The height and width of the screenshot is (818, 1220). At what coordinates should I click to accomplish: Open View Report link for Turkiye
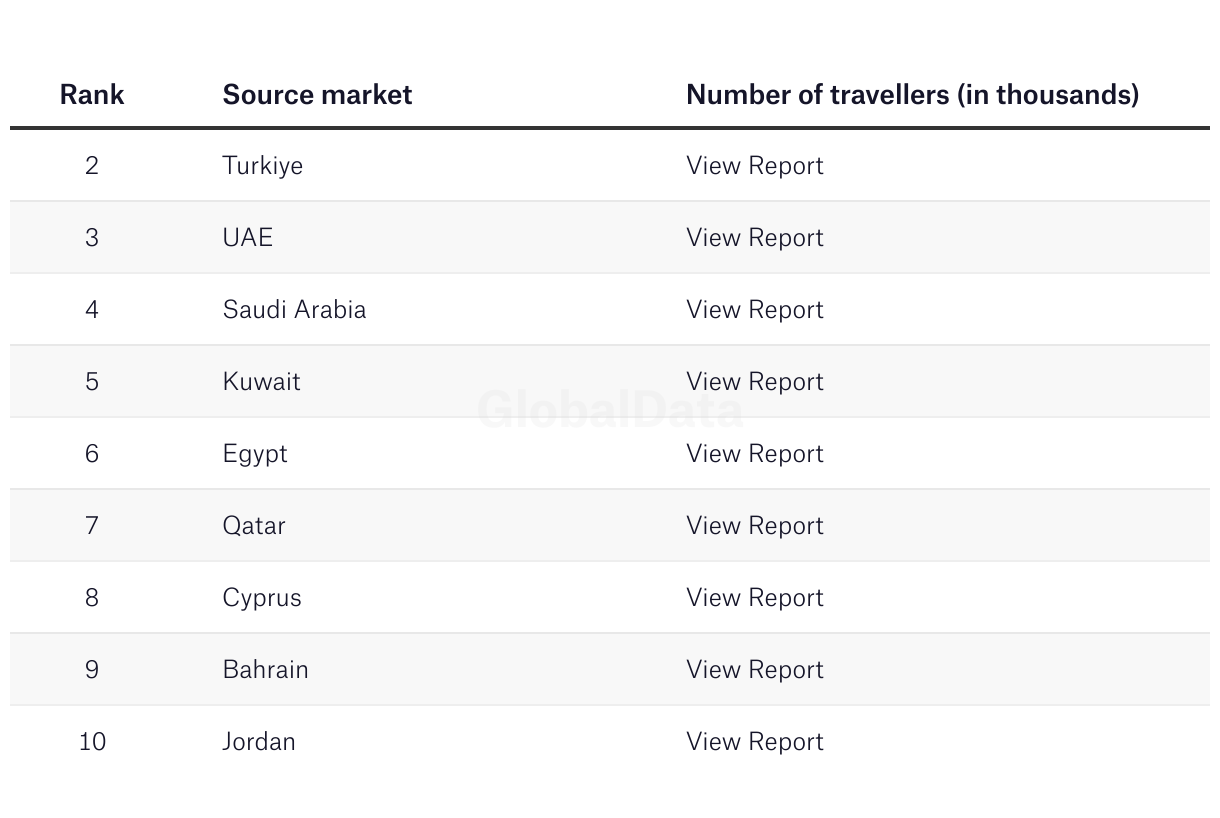(754, 166)
